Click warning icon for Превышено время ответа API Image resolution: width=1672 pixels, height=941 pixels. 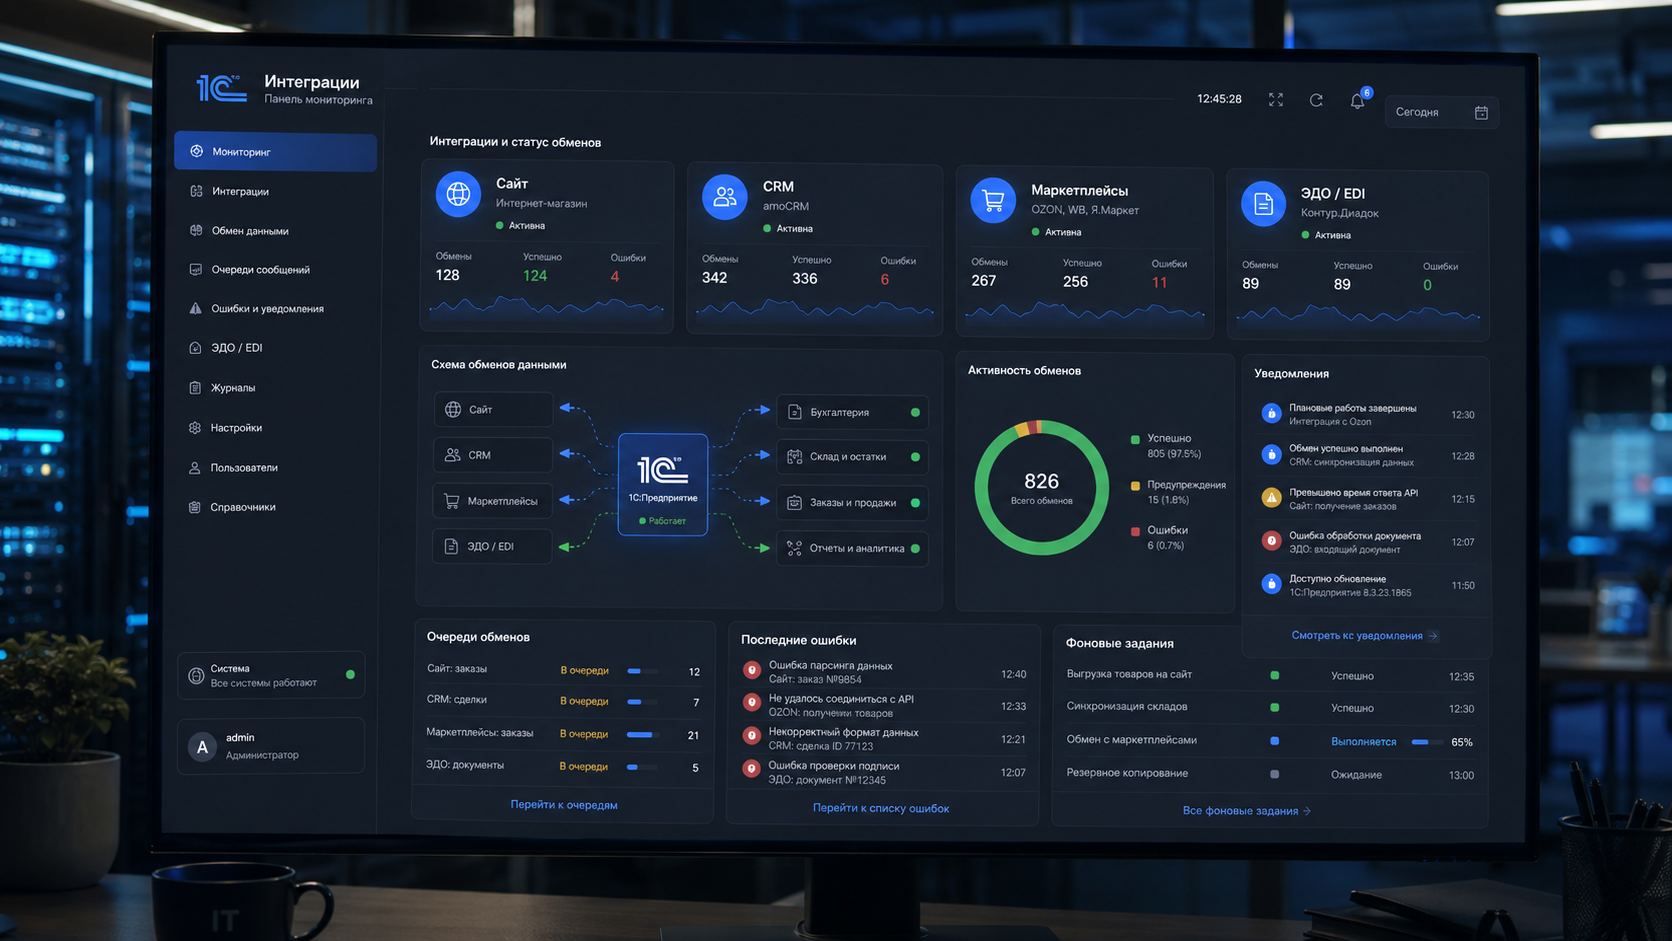tap(1271, 498)
